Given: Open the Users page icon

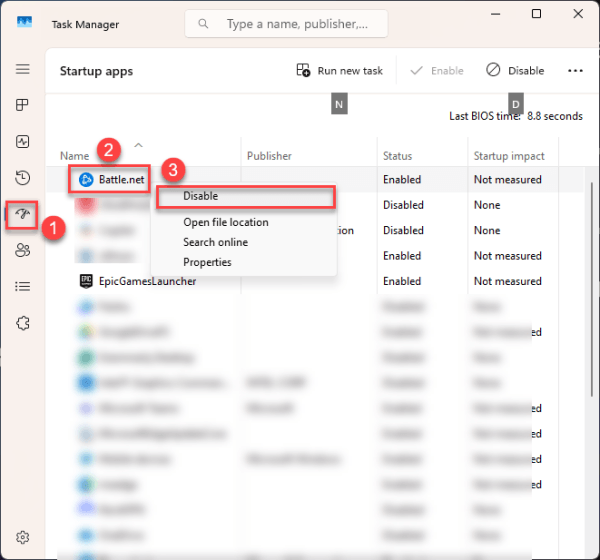Looking at the screenshot, I should 22,250.
